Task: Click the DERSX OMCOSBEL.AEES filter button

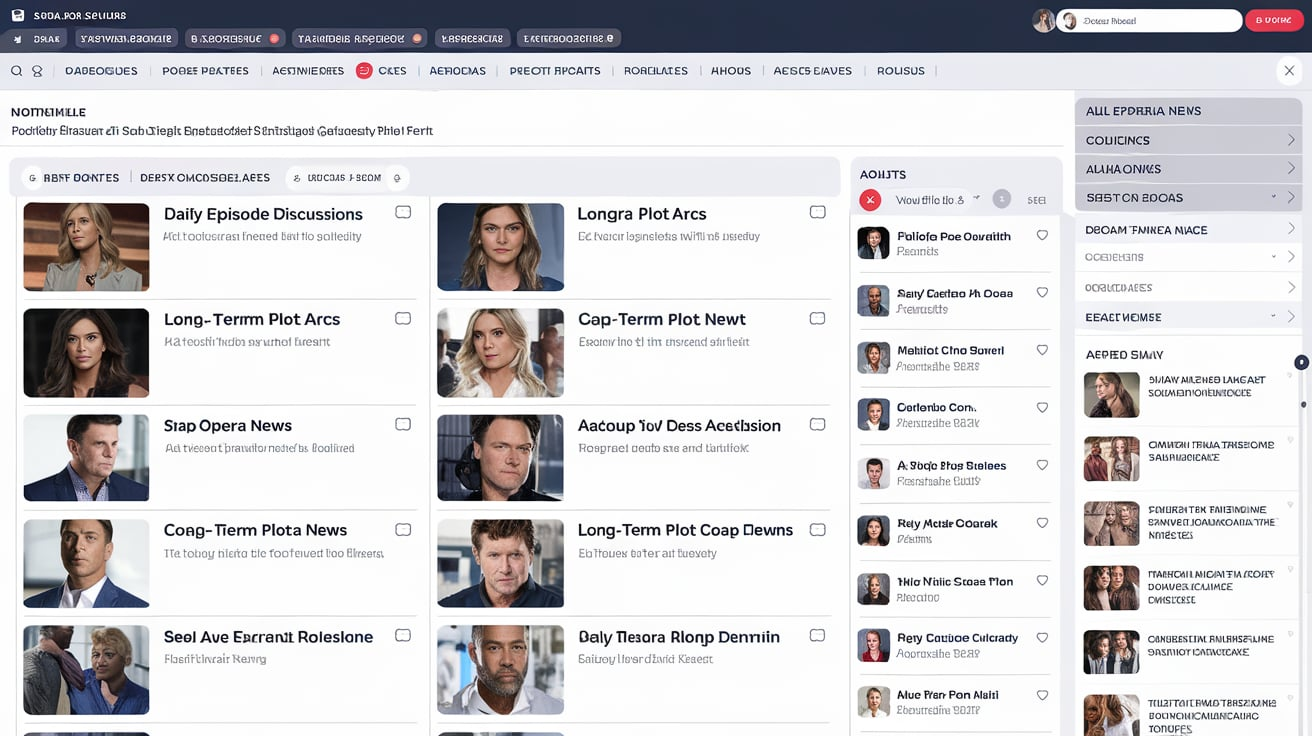Action: click(x=205, y=177)
